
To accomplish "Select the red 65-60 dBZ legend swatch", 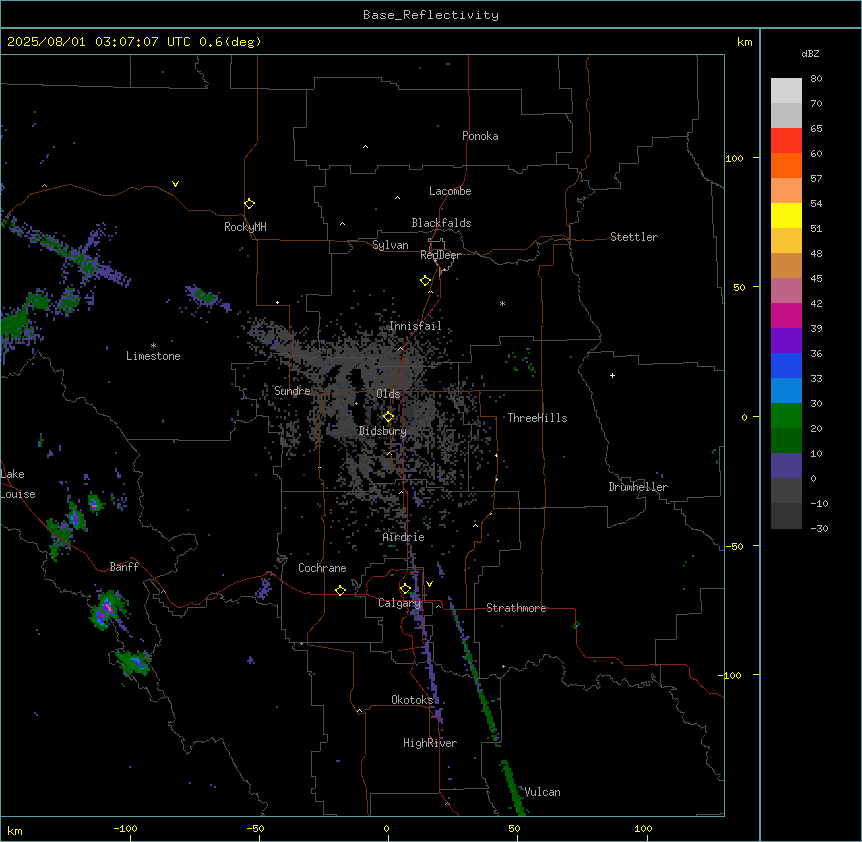I will 786,140.
